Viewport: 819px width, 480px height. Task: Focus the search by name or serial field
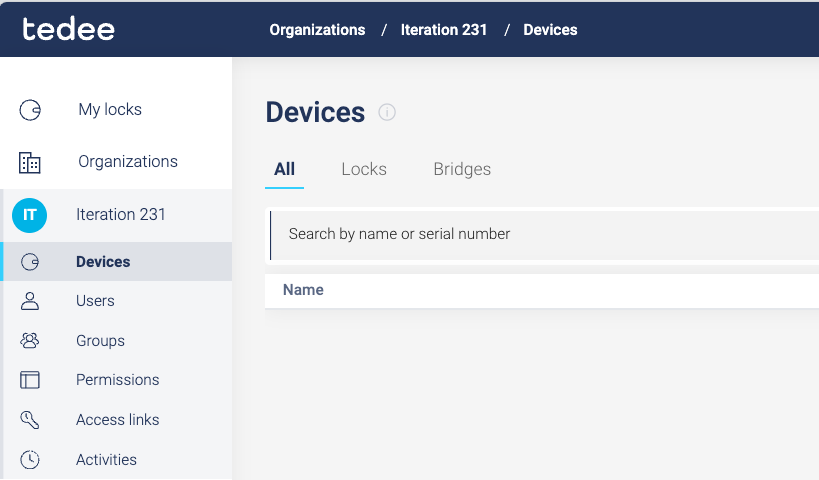point(544,234)
